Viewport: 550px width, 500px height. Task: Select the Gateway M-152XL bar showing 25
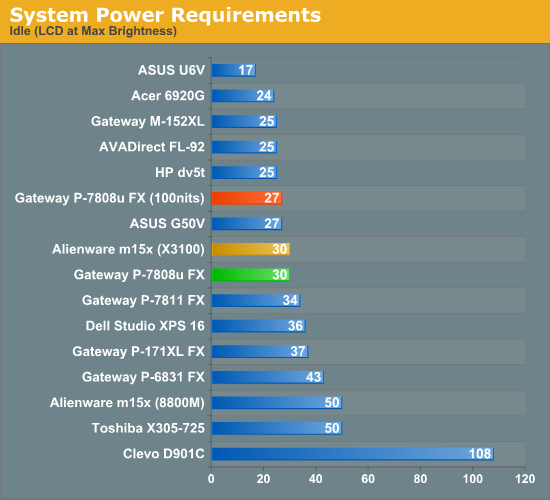pos(244,121)
